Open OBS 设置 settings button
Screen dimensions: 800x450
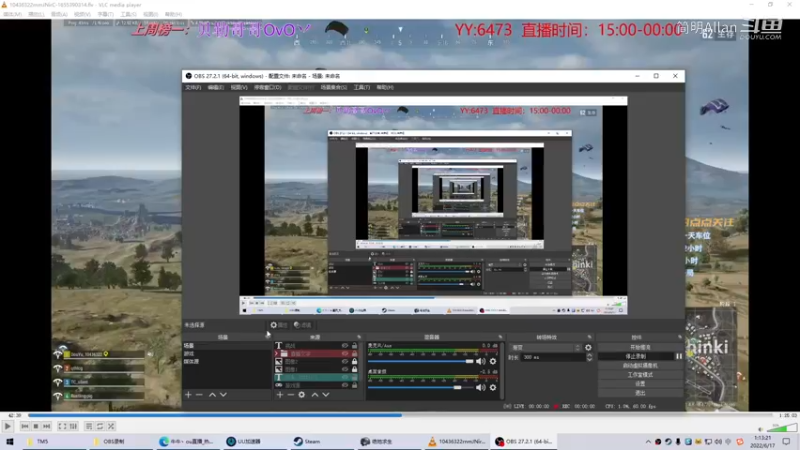point(640,384)
